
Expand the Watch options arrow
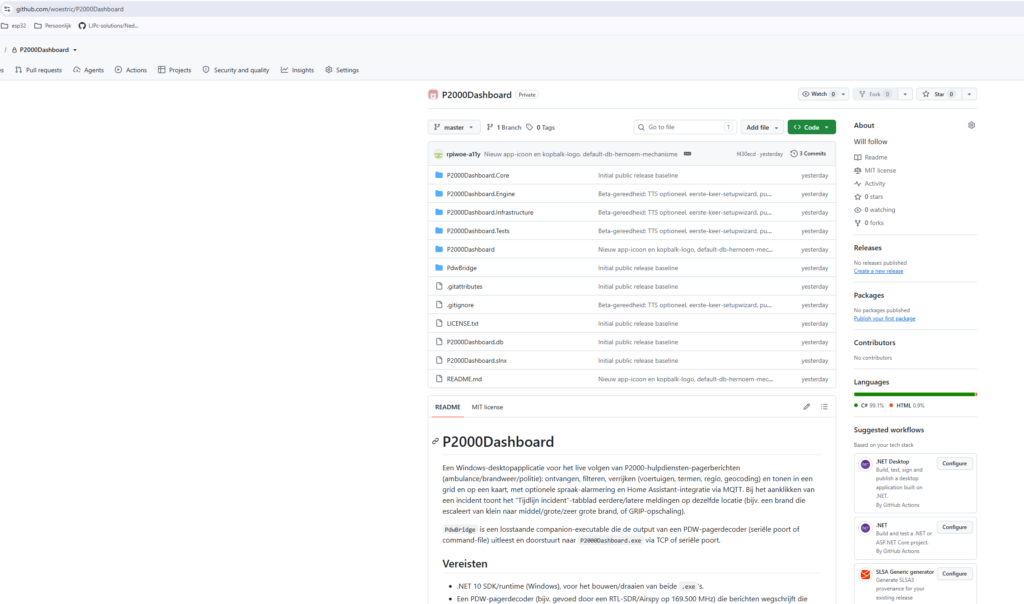[843, 94]
